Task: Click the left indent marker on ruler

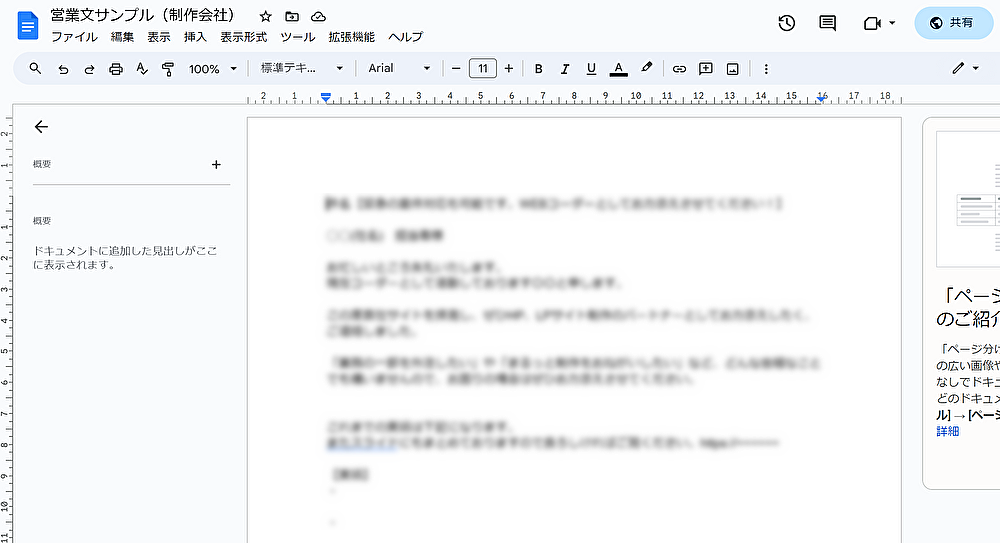Action: pyautogui.click(x=326, y=98)
